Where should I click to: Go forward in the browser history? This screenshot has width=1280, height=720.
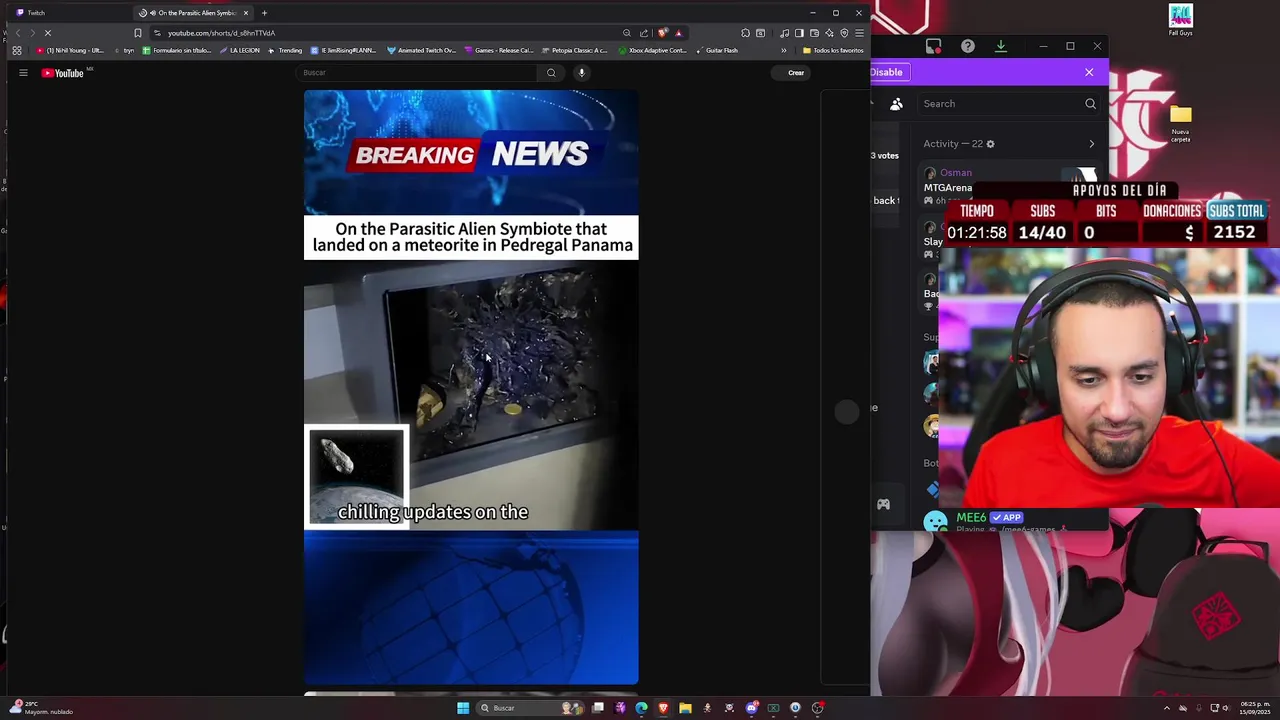[32, 33]
